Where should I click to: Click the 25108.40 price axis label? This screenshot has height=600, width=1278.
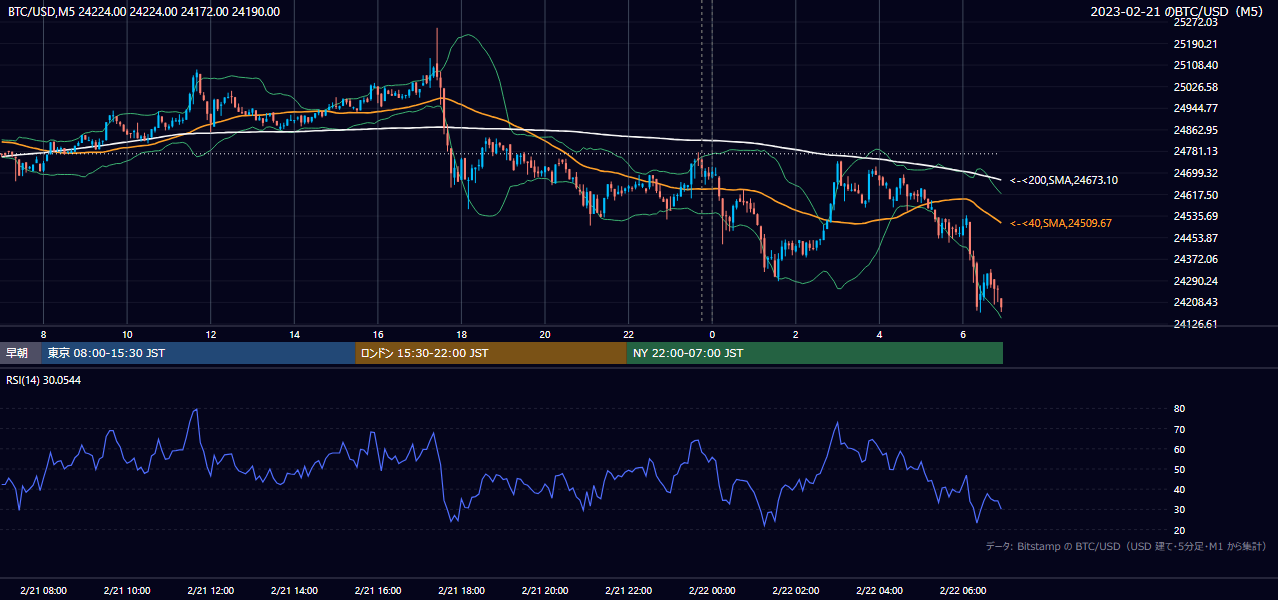pos(1195,65)
